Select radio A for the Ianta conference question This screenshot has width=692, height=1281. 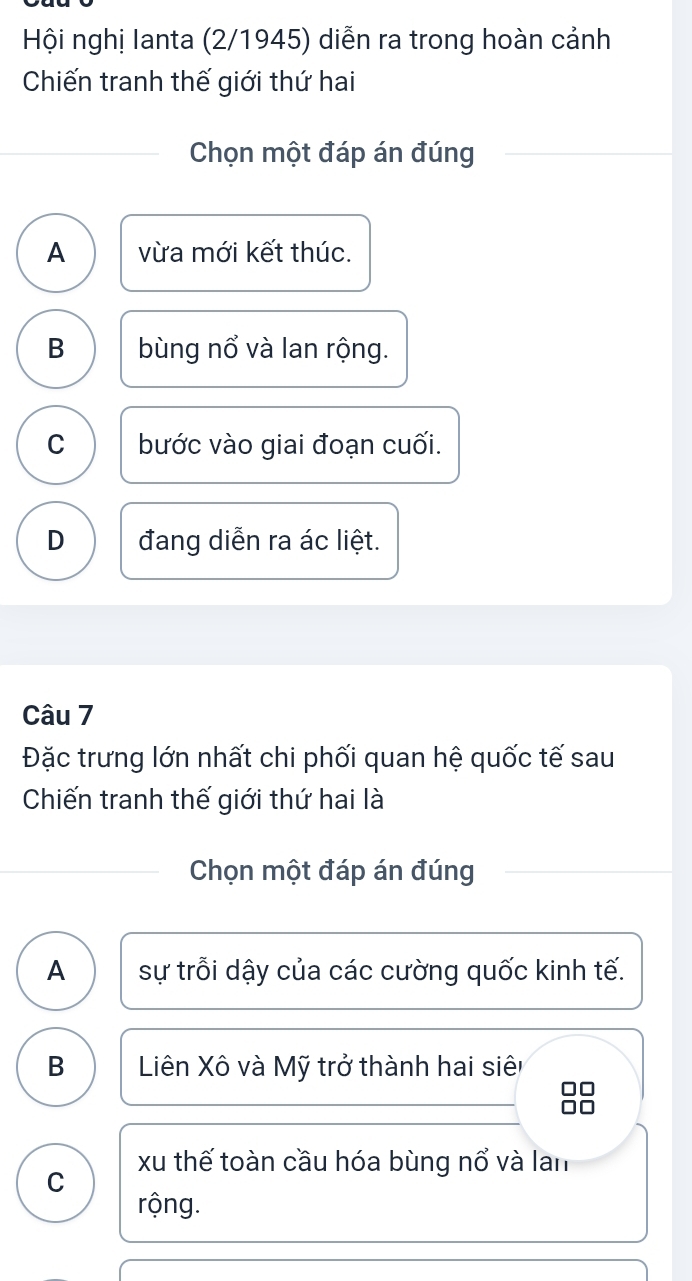pos(57,253)
